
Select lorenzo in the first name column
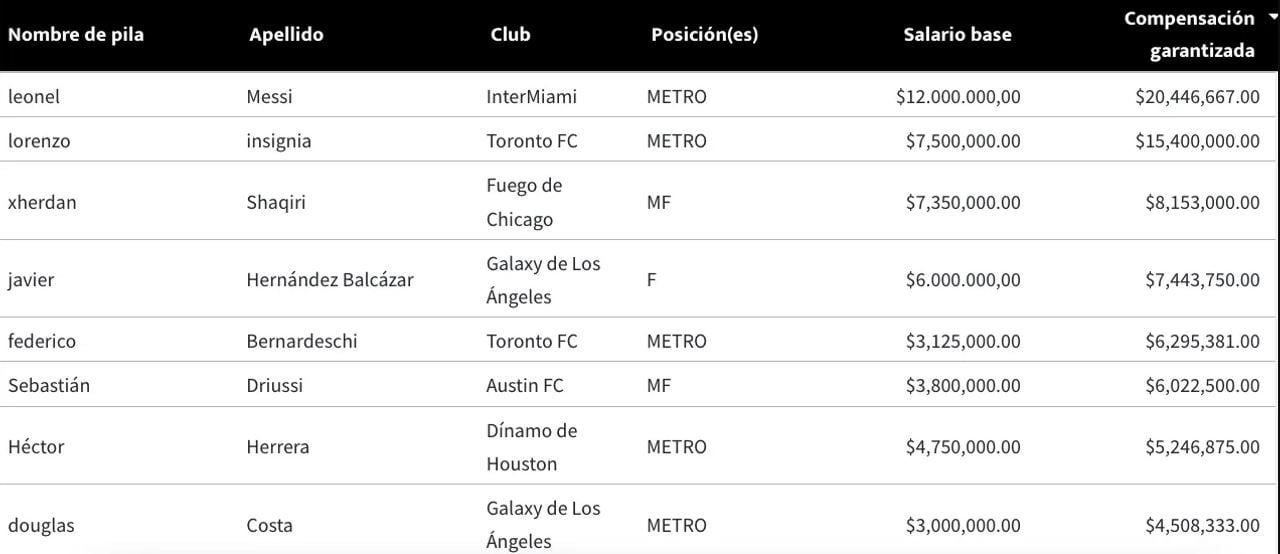(x=39, y=141)
